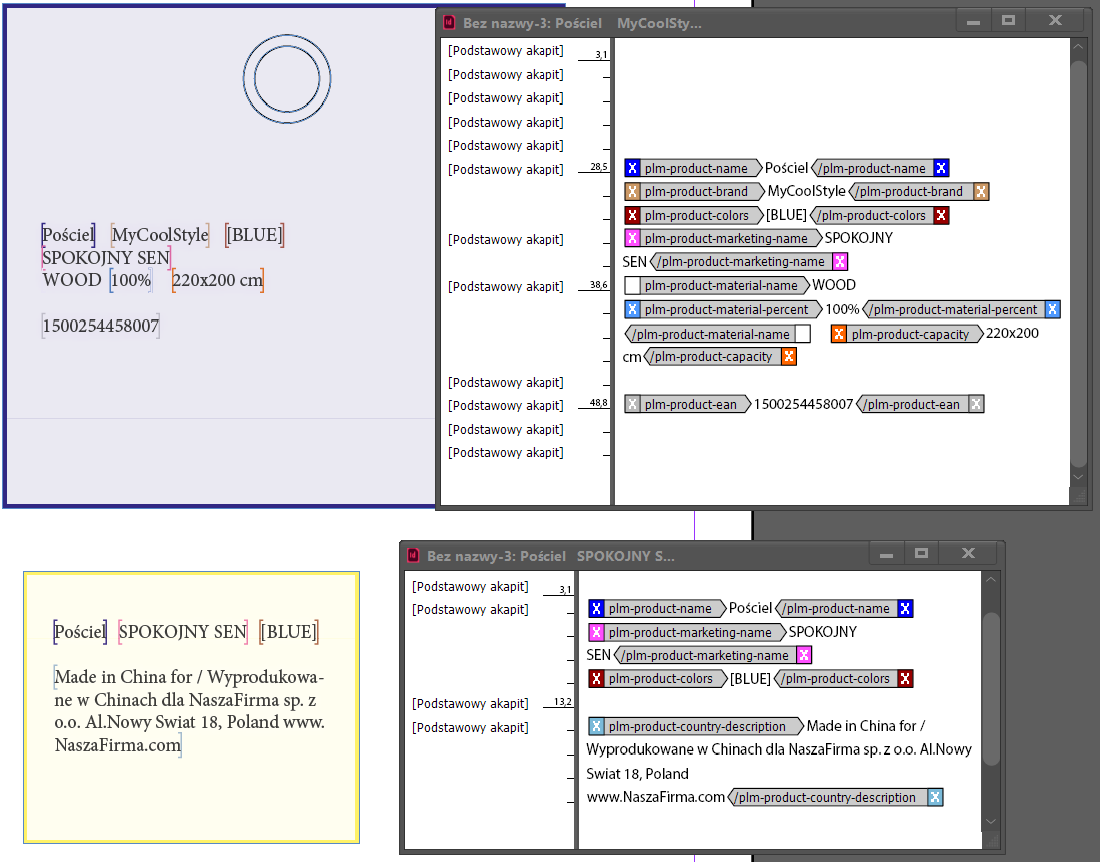Viewport: 1100px width, 864px height.
Task: Click the light blue opening plm-product-material-percent marker
Action: 723,309
